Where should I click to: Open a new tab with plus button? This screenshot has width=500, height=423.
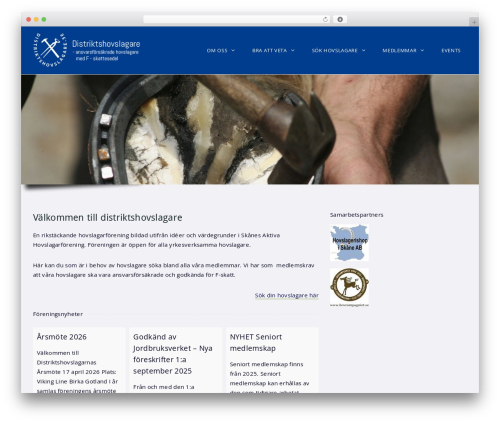[x=474, y=22]
